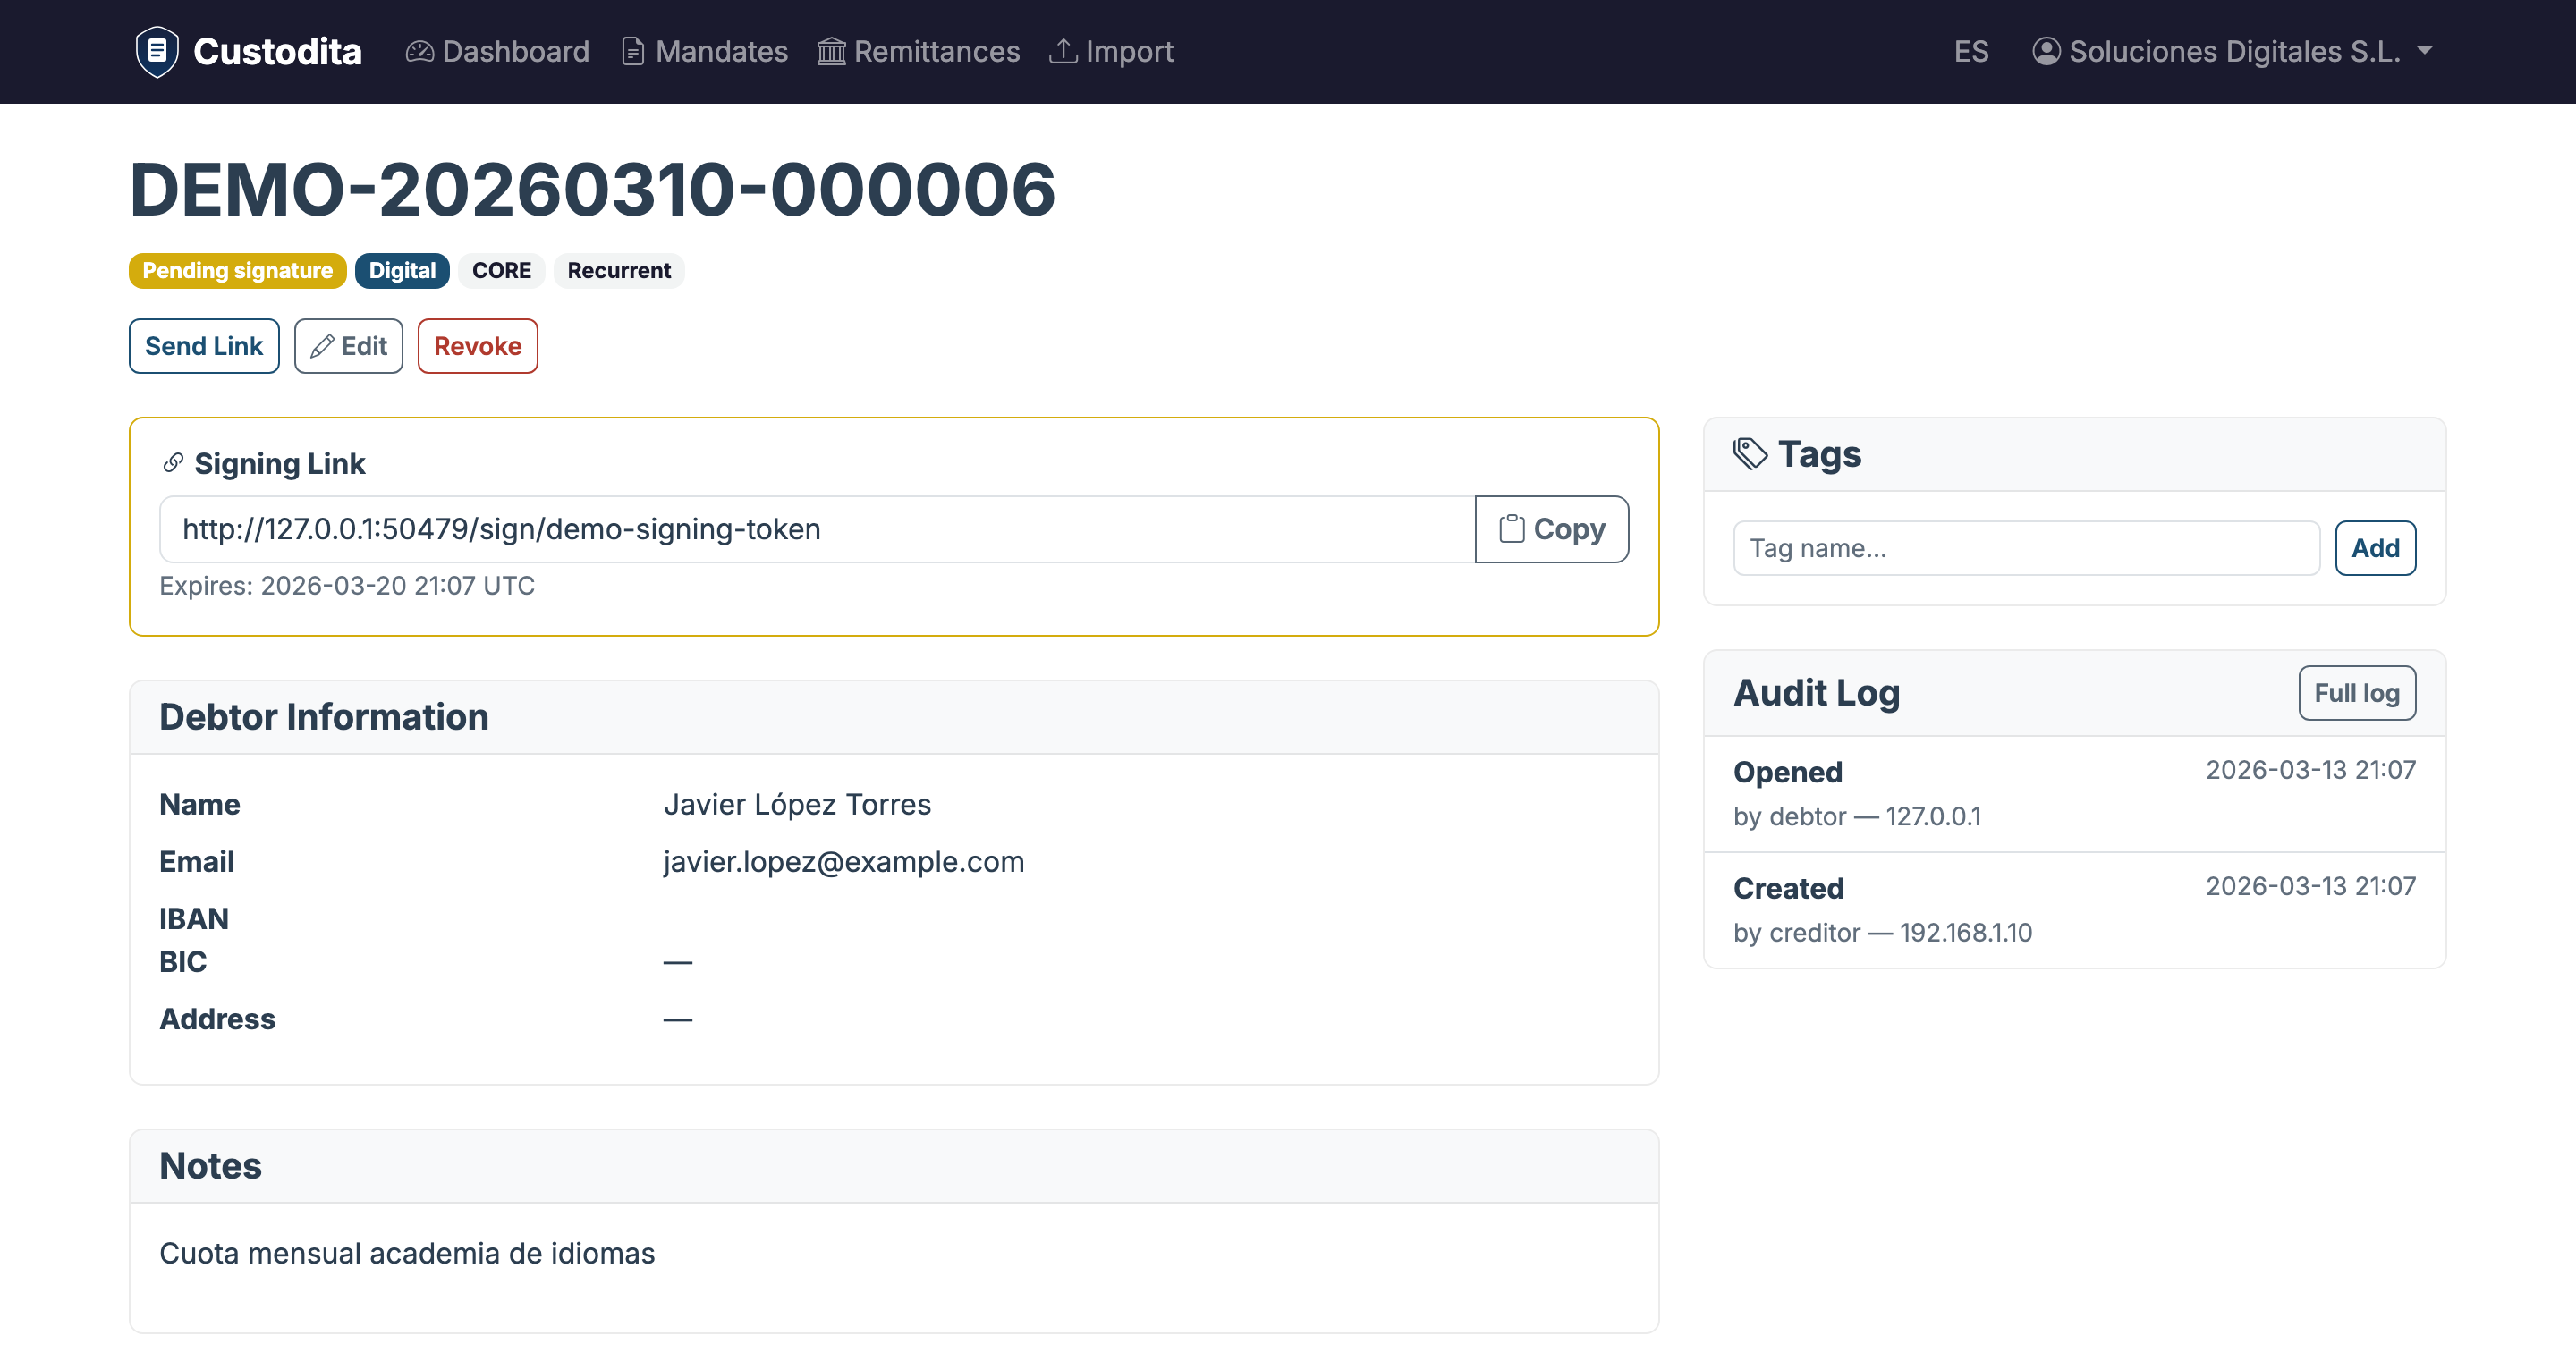The height and width of the screenshot is (1361, 2576).
Task: Revoke this mandate
Action: pyautogui.click(x=477, y=346)
